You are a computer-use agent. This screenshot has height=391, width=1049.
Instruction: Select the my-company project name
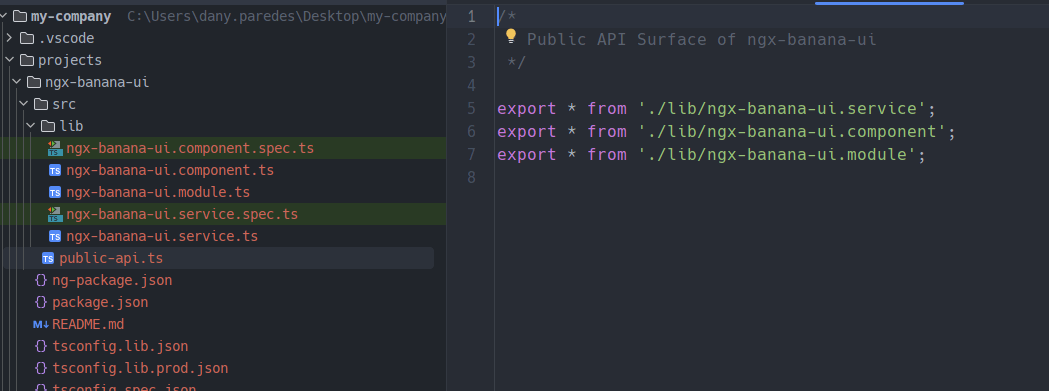pos(71,17)
